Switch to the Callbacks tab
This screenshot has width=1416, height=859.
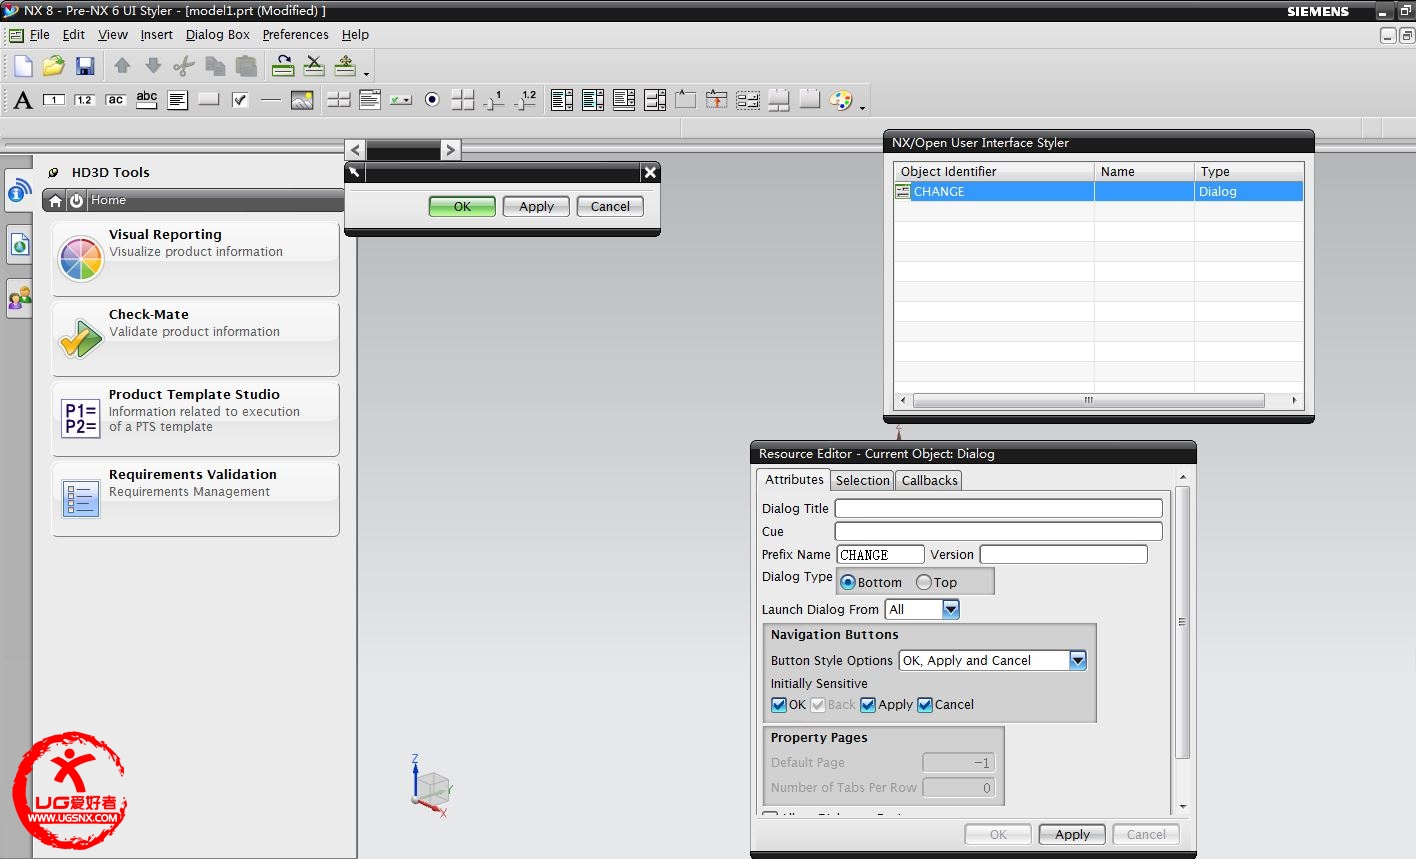(930, 481)
